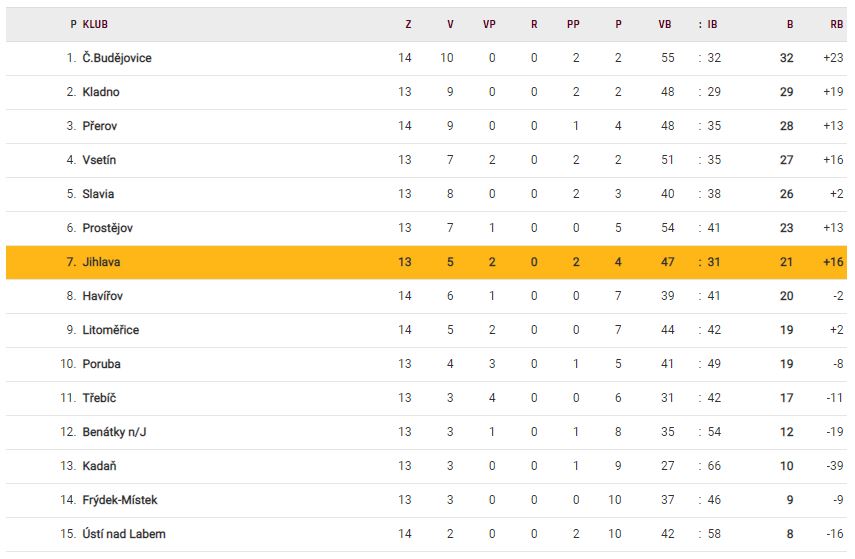855x559 pixels.
Task: Open the Č.Budějovice club link
Action: point(117,58)
